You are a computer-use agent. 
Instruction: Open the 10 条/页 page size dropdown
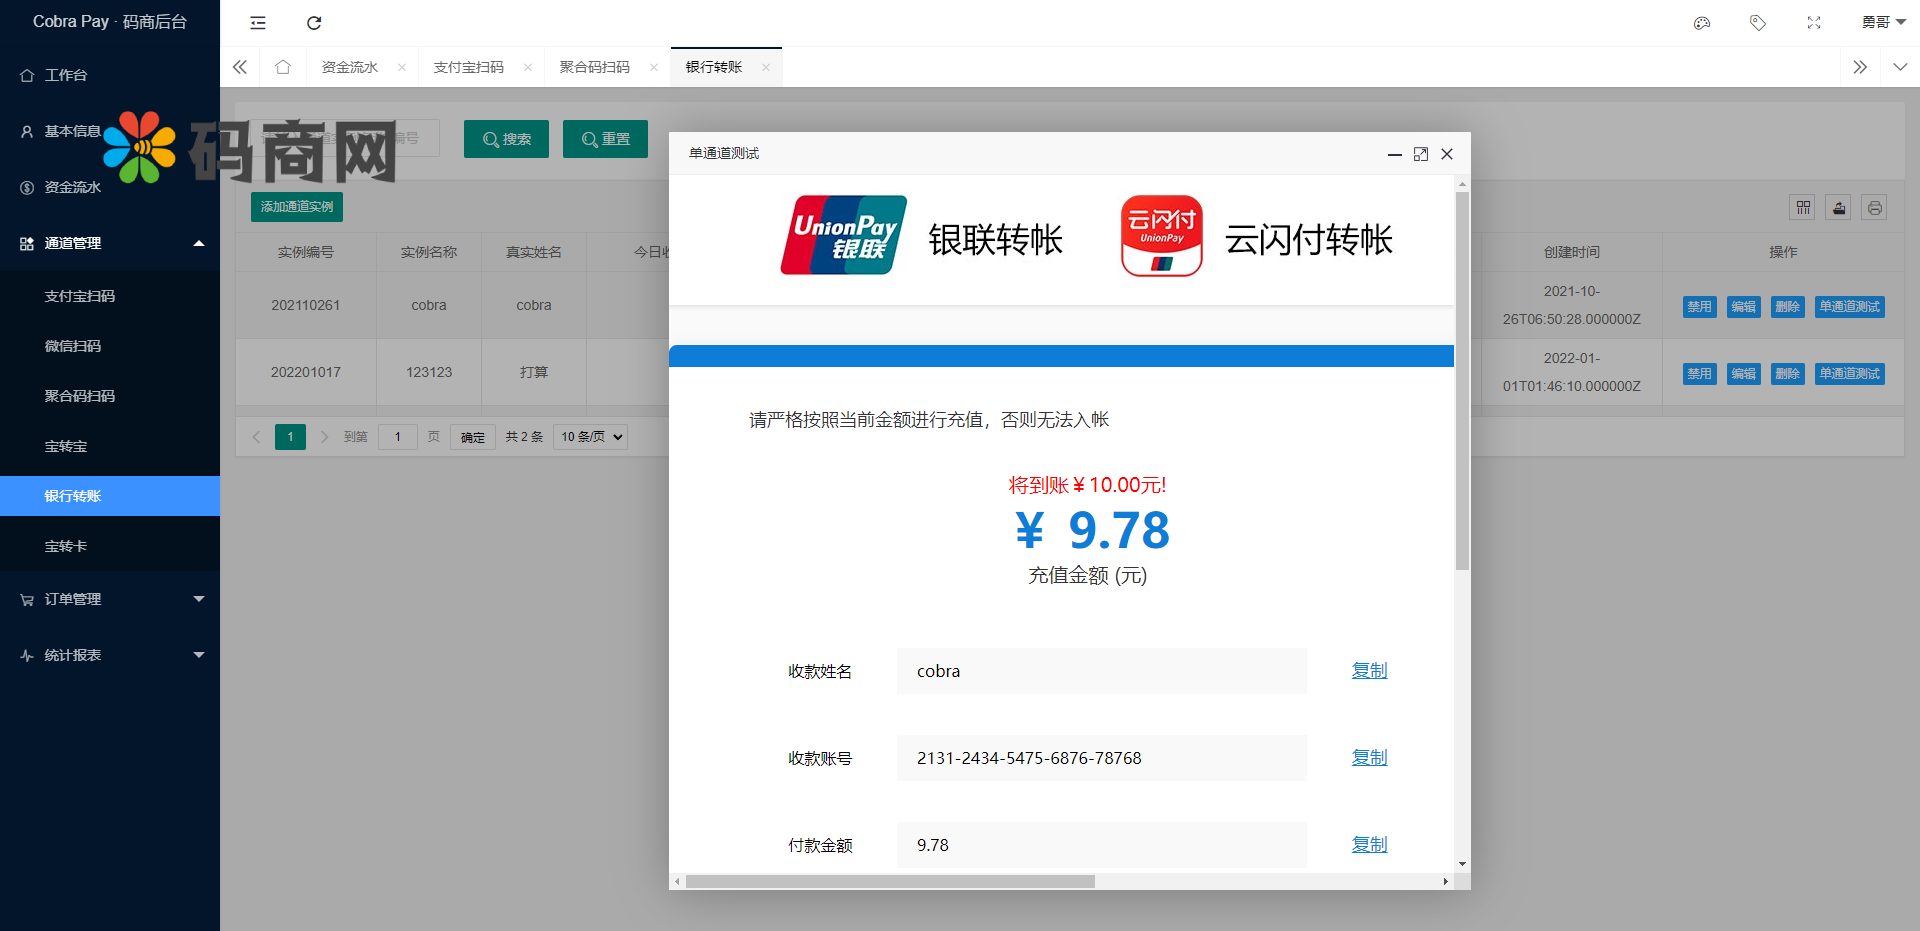(591, 437)
